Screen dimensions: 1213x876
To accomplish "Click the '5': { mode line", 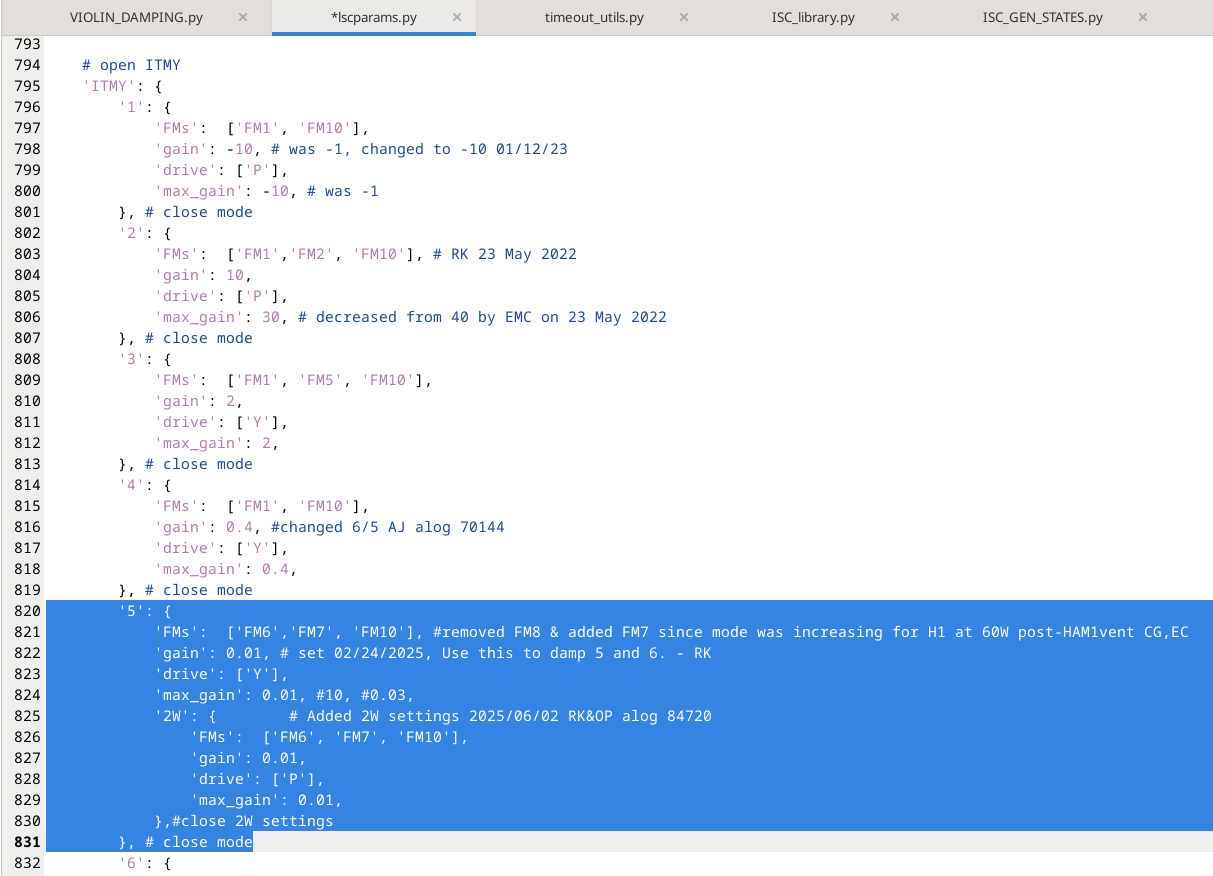I will [145, 611].
